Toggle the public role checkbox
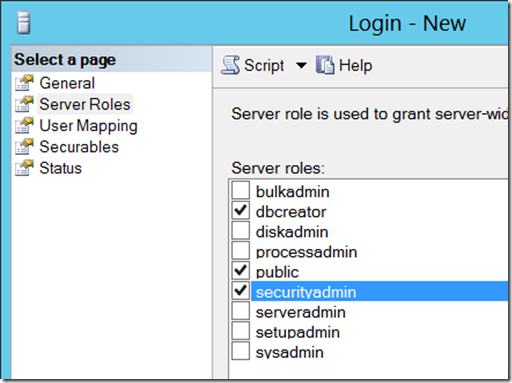This screenshot has width=512, height=383. click(241, 270)
